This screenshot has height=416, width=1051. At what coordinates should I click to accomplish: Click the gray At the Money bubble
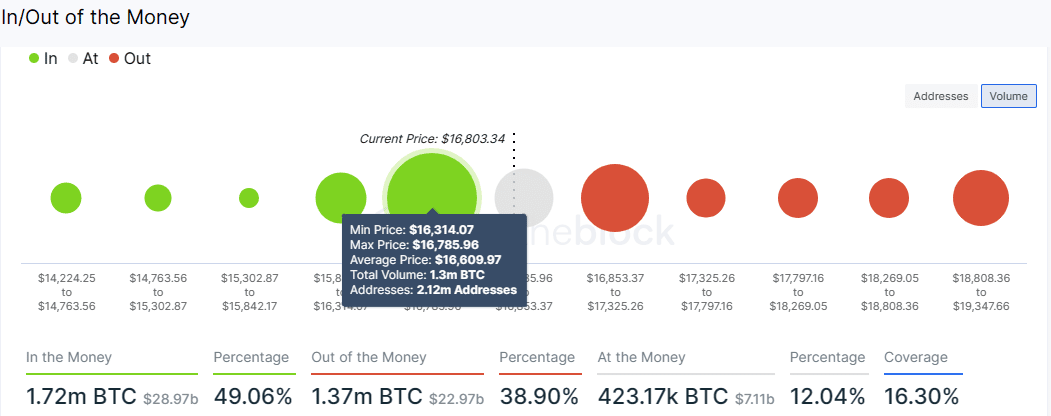525,197
